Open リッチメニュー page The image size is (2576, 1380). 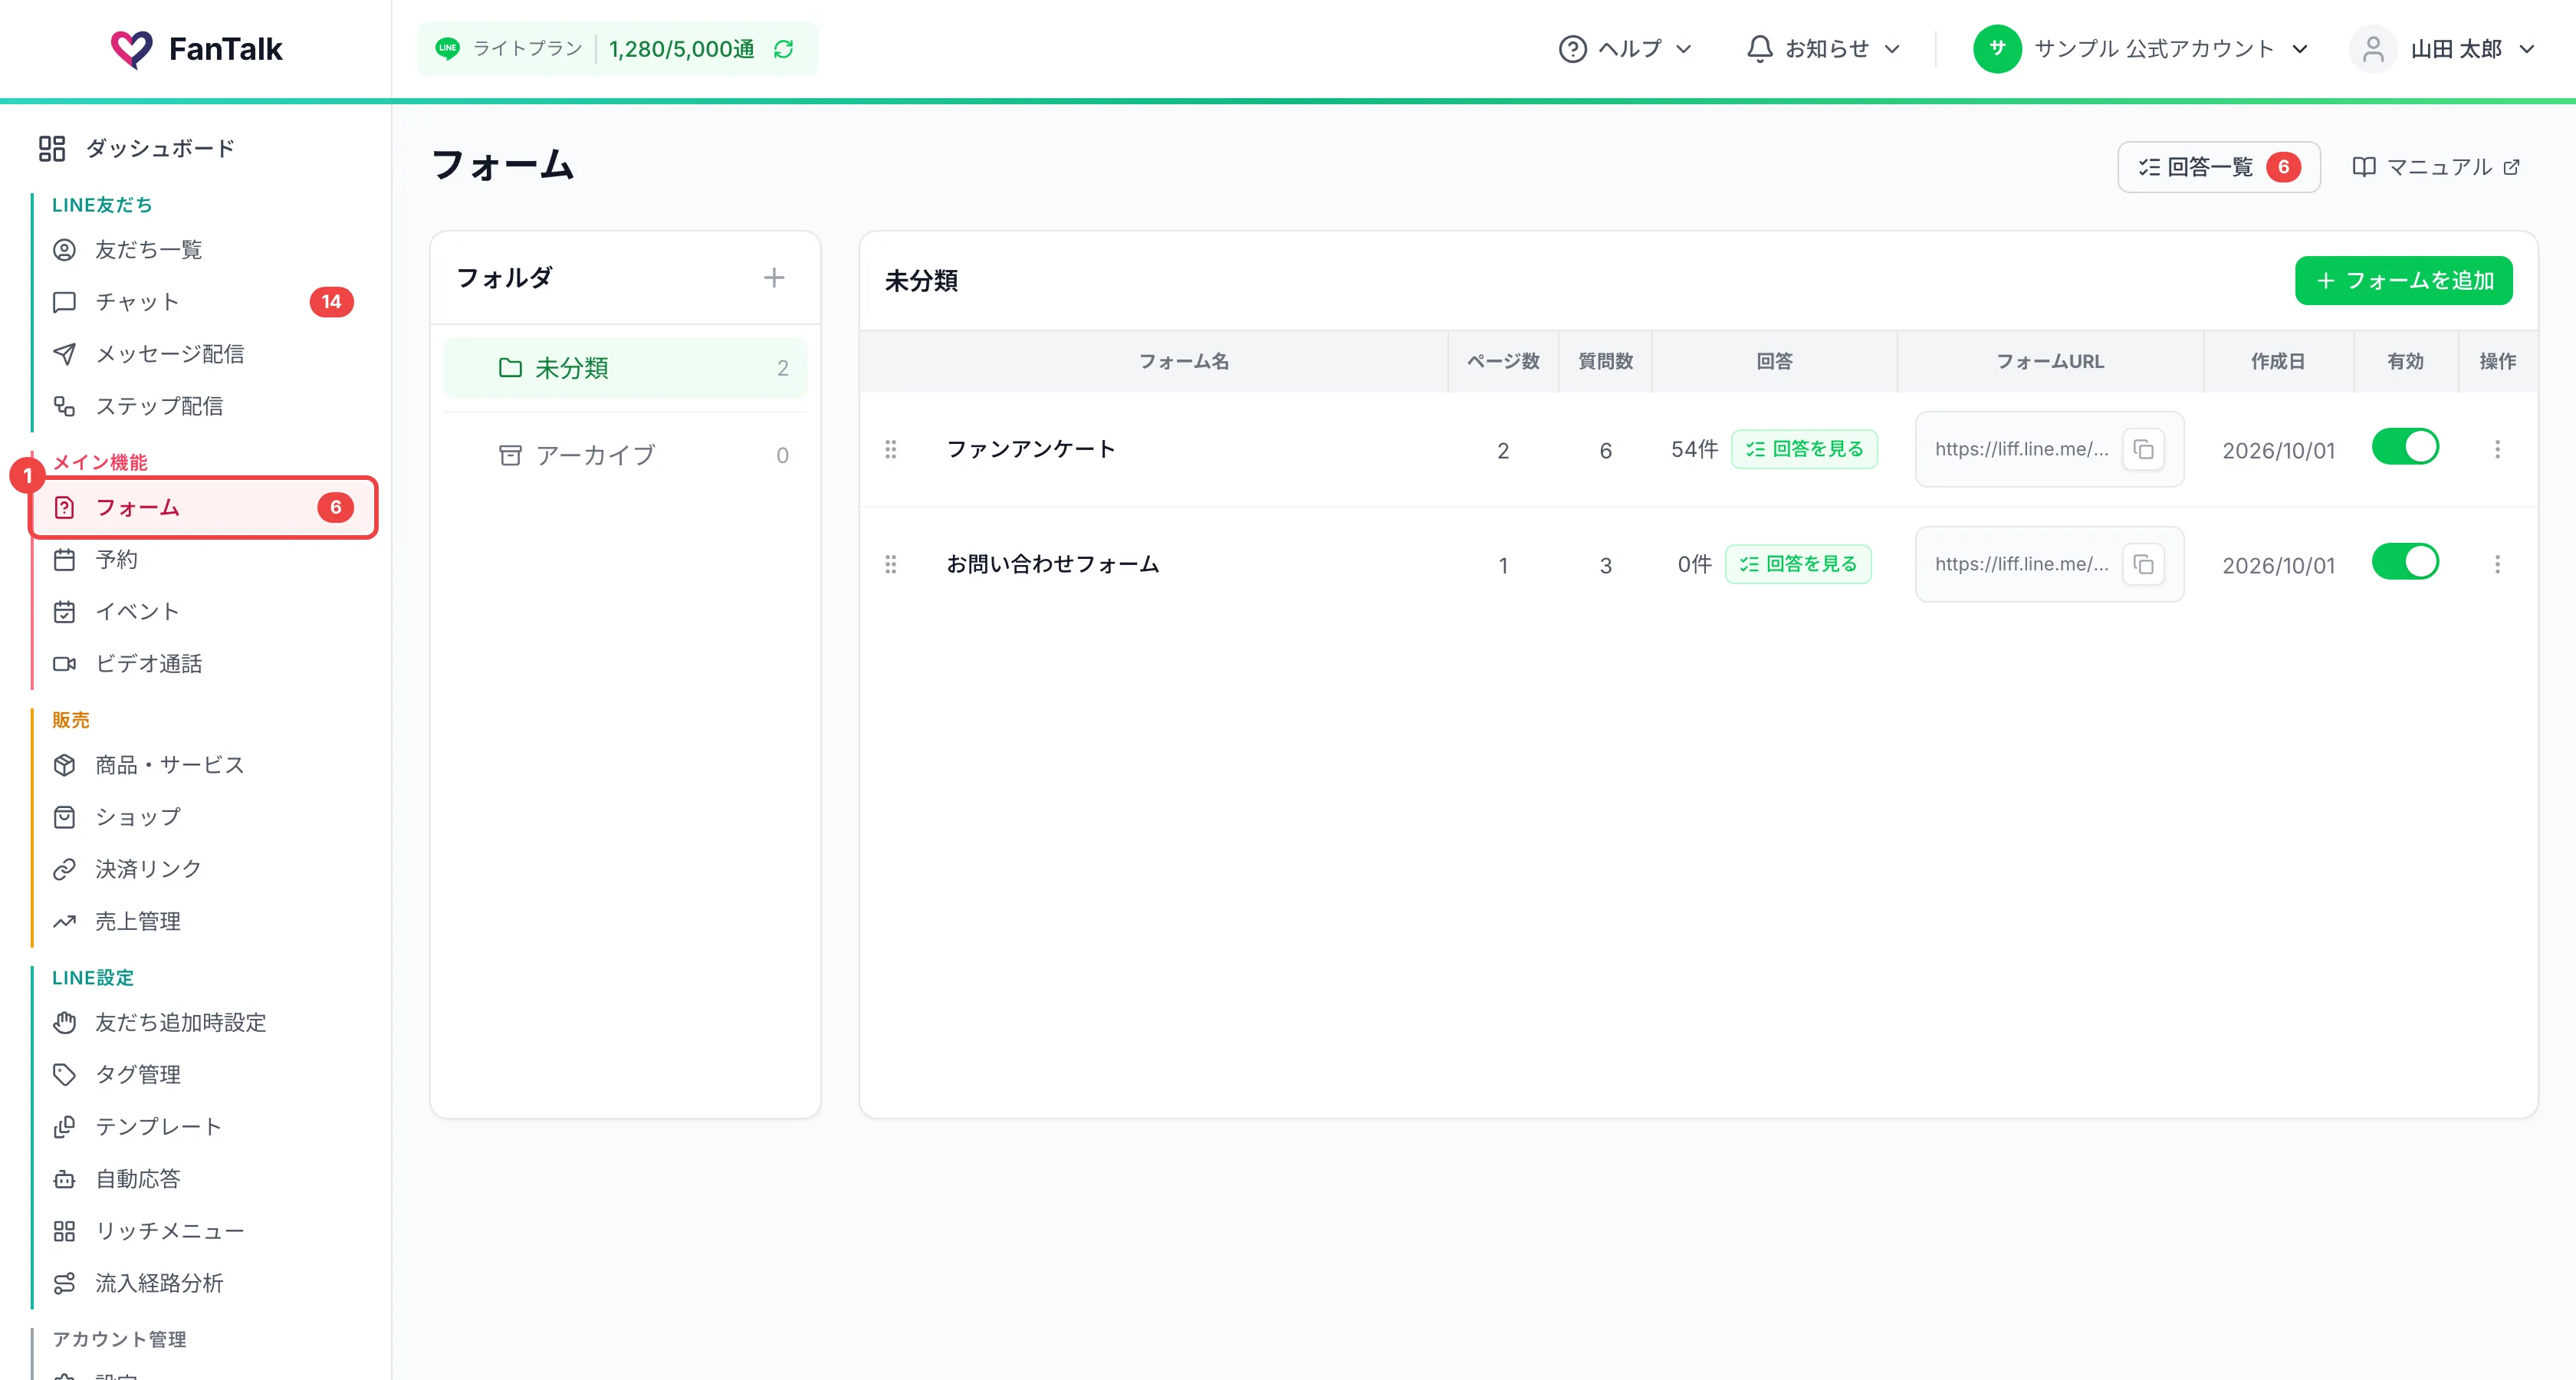click(x=204, y=1231)
